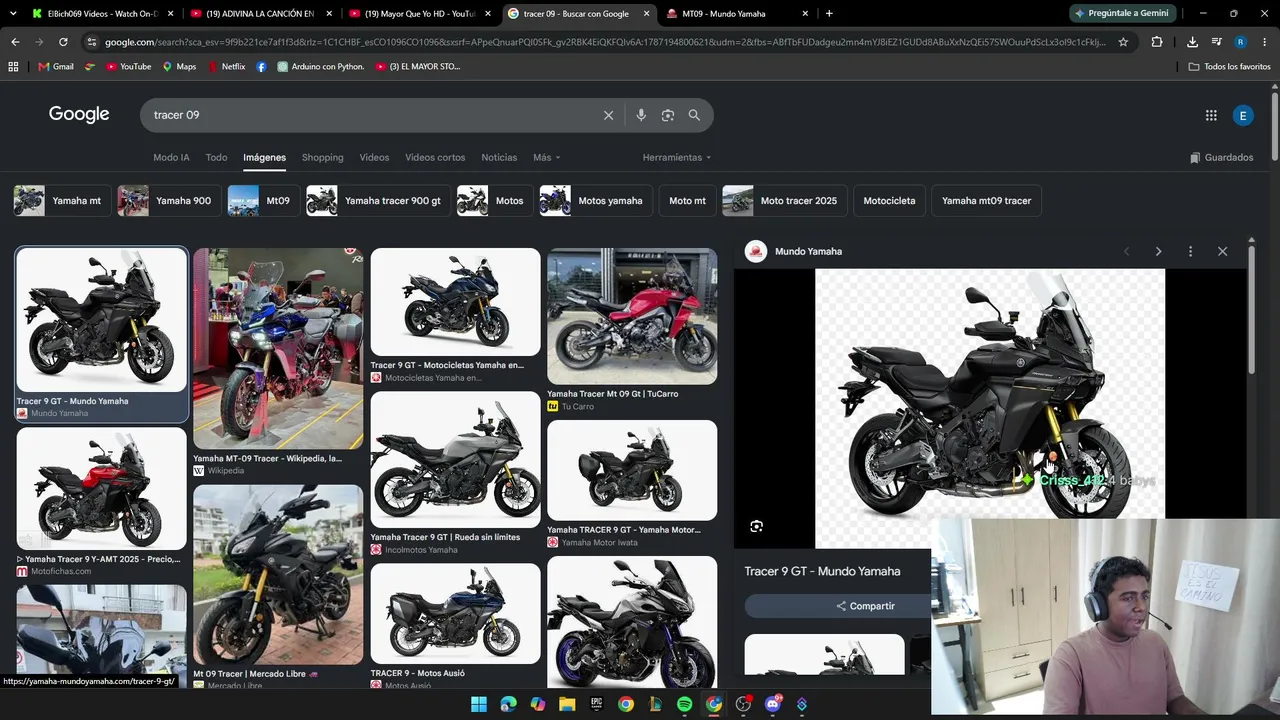Open the Noticias results tab
This screenshot has height=720, width=1280.
499,157
